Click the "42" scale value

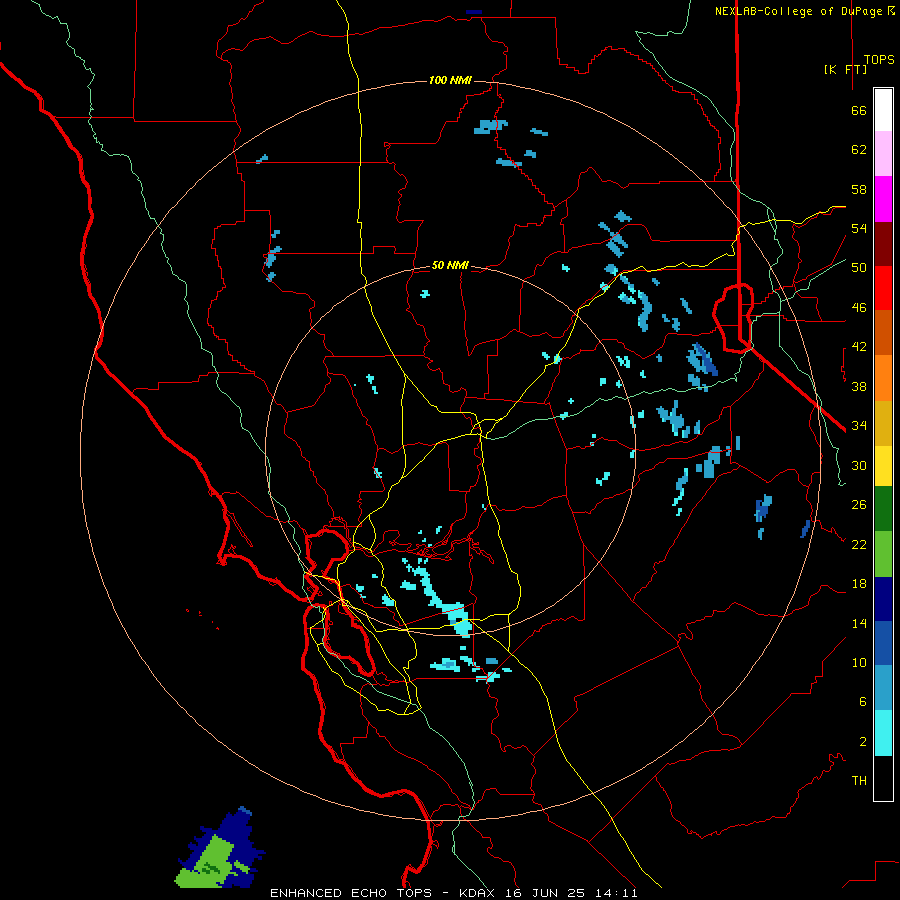click(859, 347)
